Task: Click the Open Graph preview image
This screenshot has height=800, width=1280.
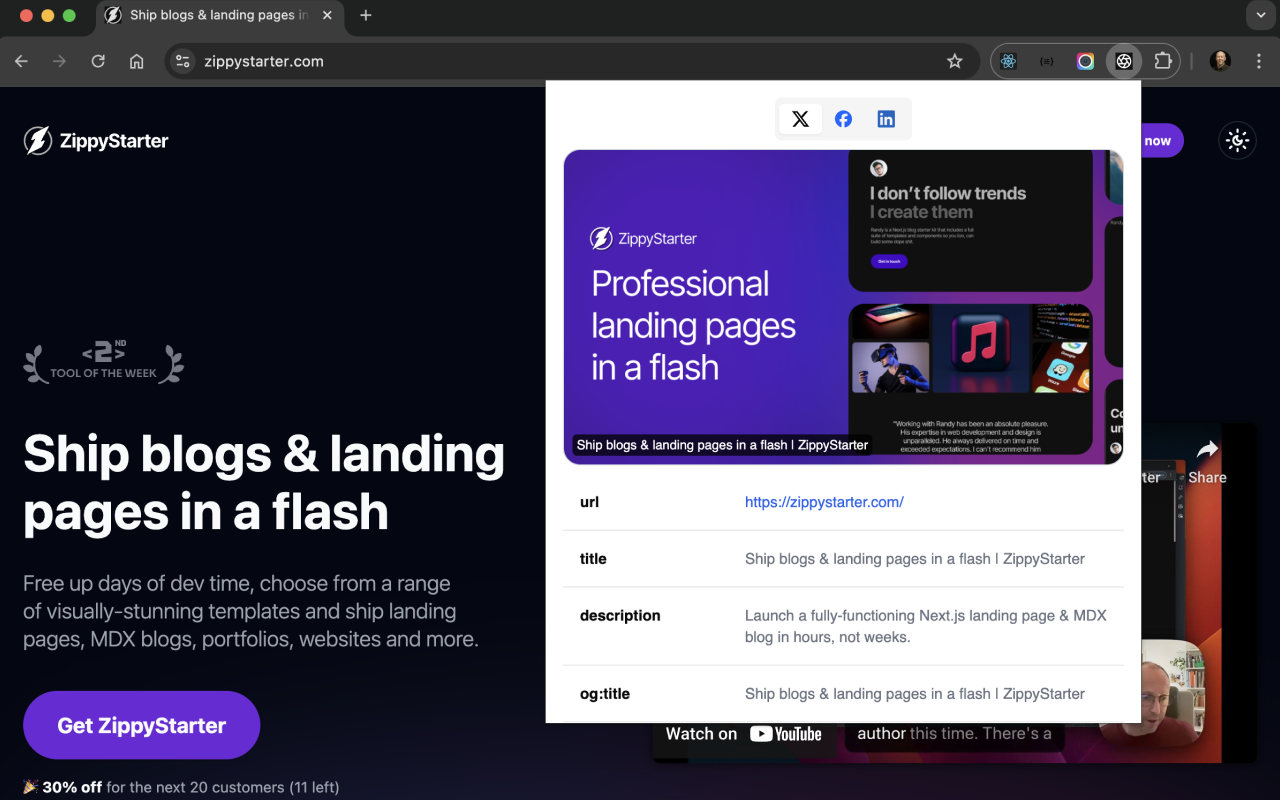Action: point(843,307)
